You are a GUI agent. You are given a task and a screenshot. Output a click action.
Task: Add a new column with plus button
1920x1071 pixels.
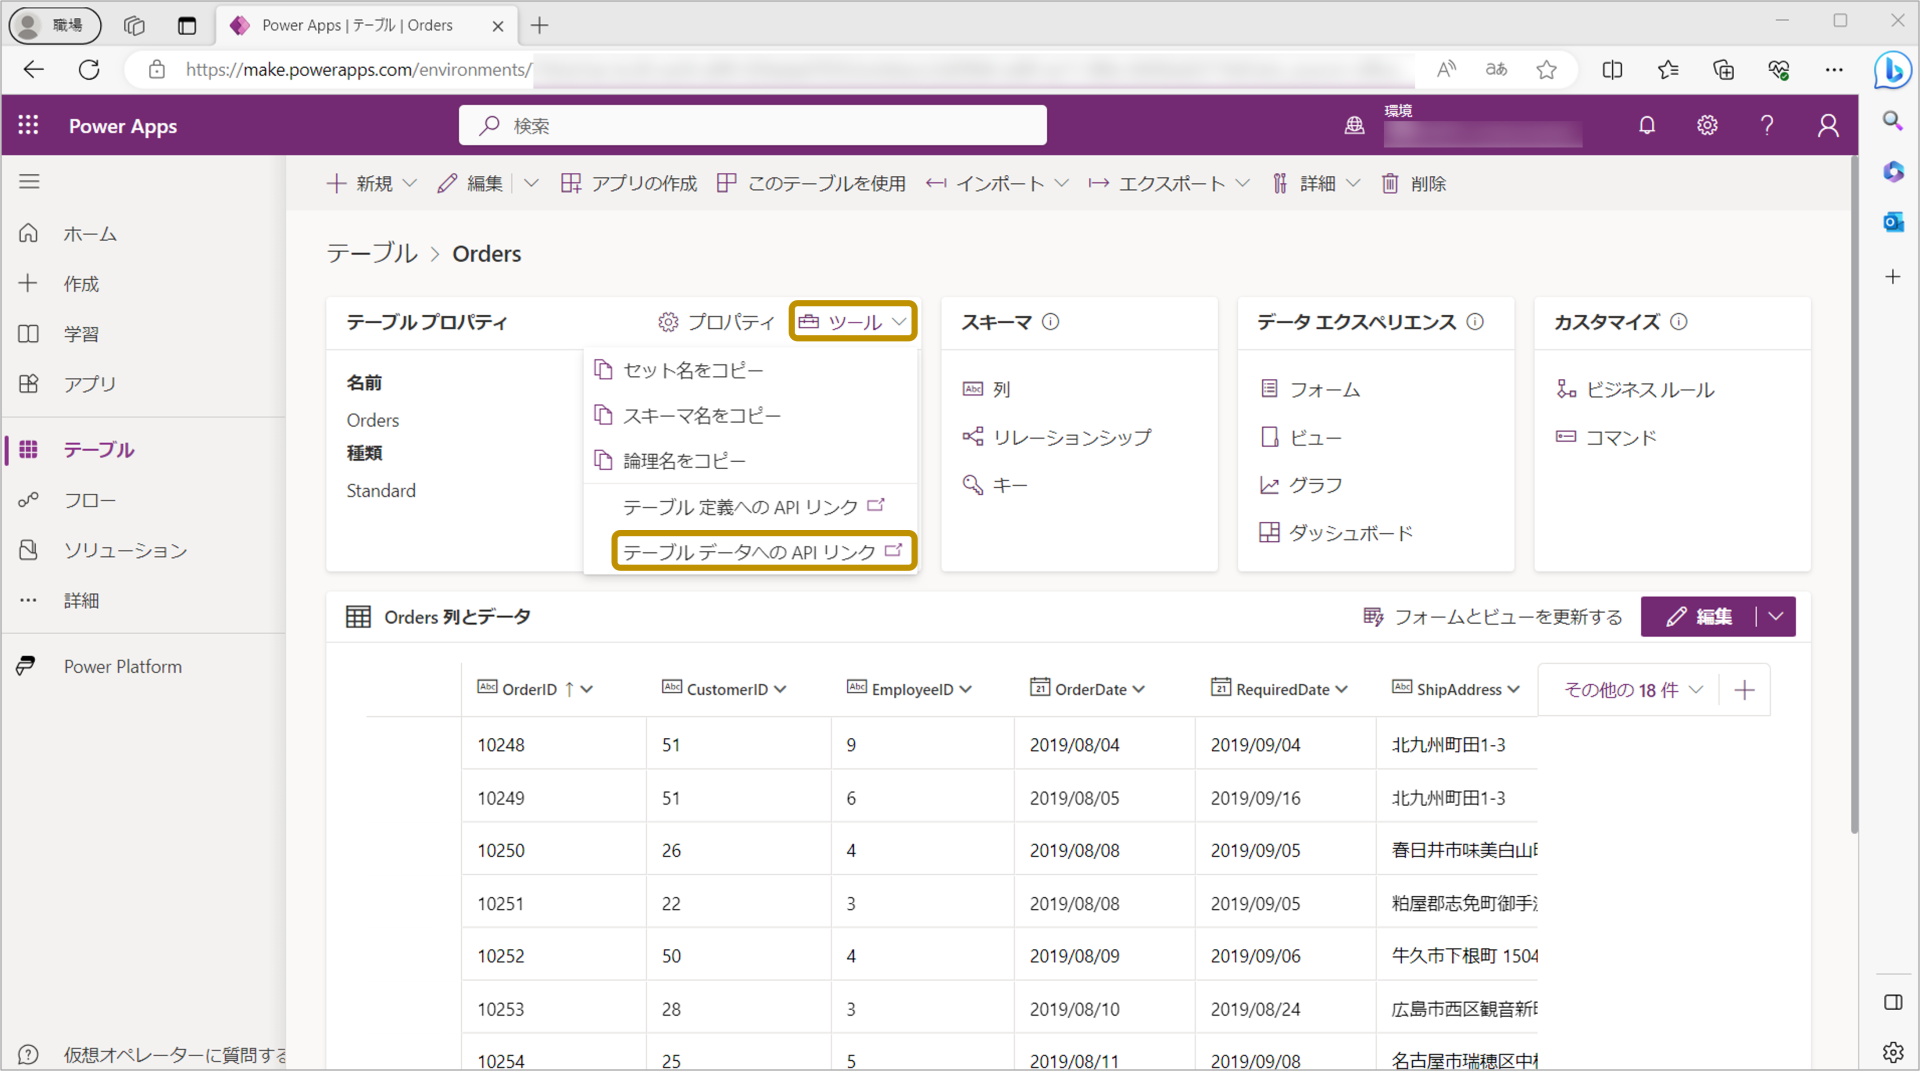point(1744,690)
